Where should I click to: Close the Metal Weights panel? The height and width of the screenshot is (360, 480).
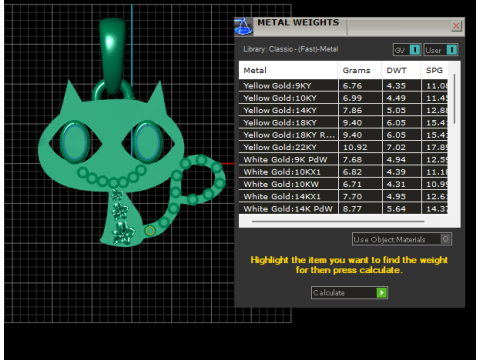point(456,26)
